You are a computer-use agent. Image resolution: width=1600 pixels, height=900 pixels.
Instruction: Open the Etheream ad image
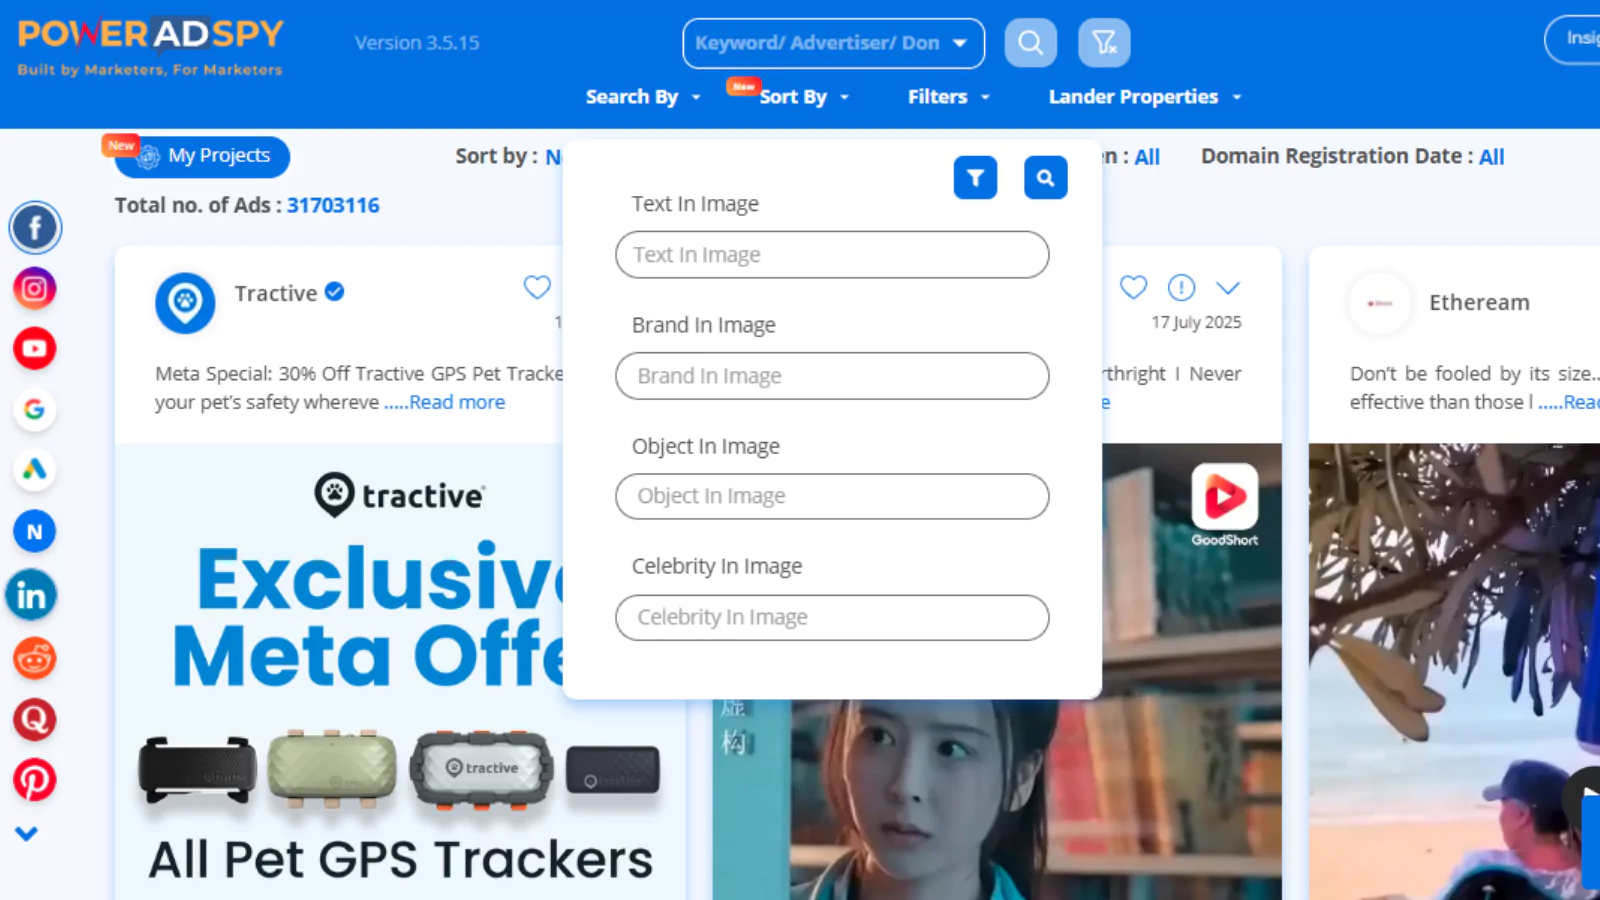[1454, 671]
